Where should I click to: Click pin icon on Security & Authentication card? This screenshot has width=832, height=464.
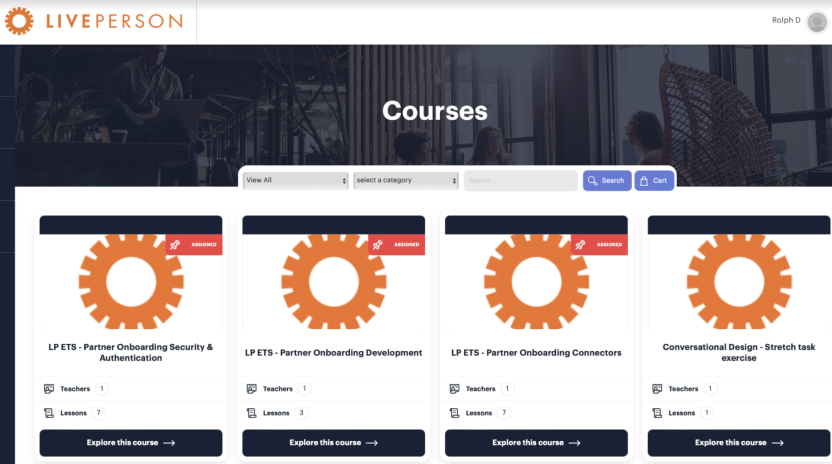(x=175, y=245)
